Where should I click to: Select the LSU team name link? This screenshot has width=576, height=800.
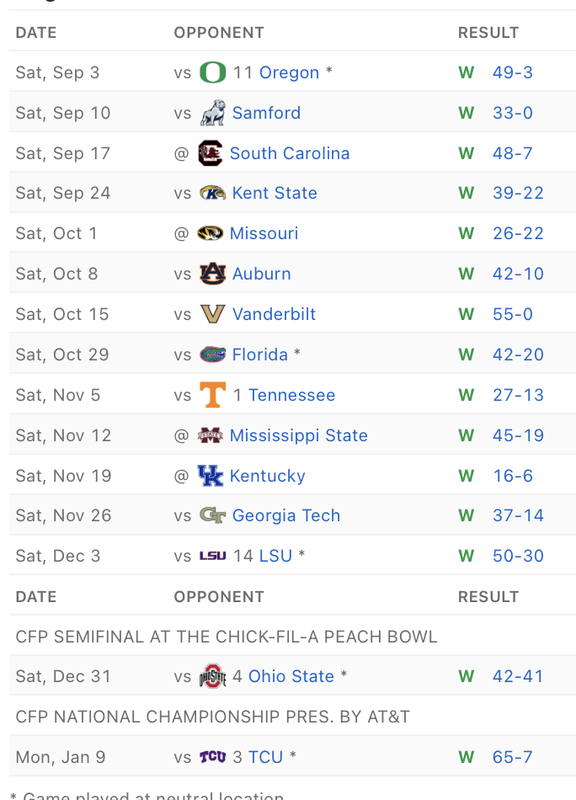(276, 556)
